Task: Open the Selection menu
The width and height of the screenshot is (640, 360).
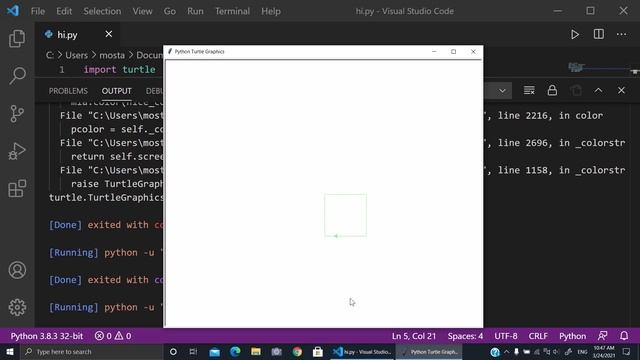Action: 102,11
